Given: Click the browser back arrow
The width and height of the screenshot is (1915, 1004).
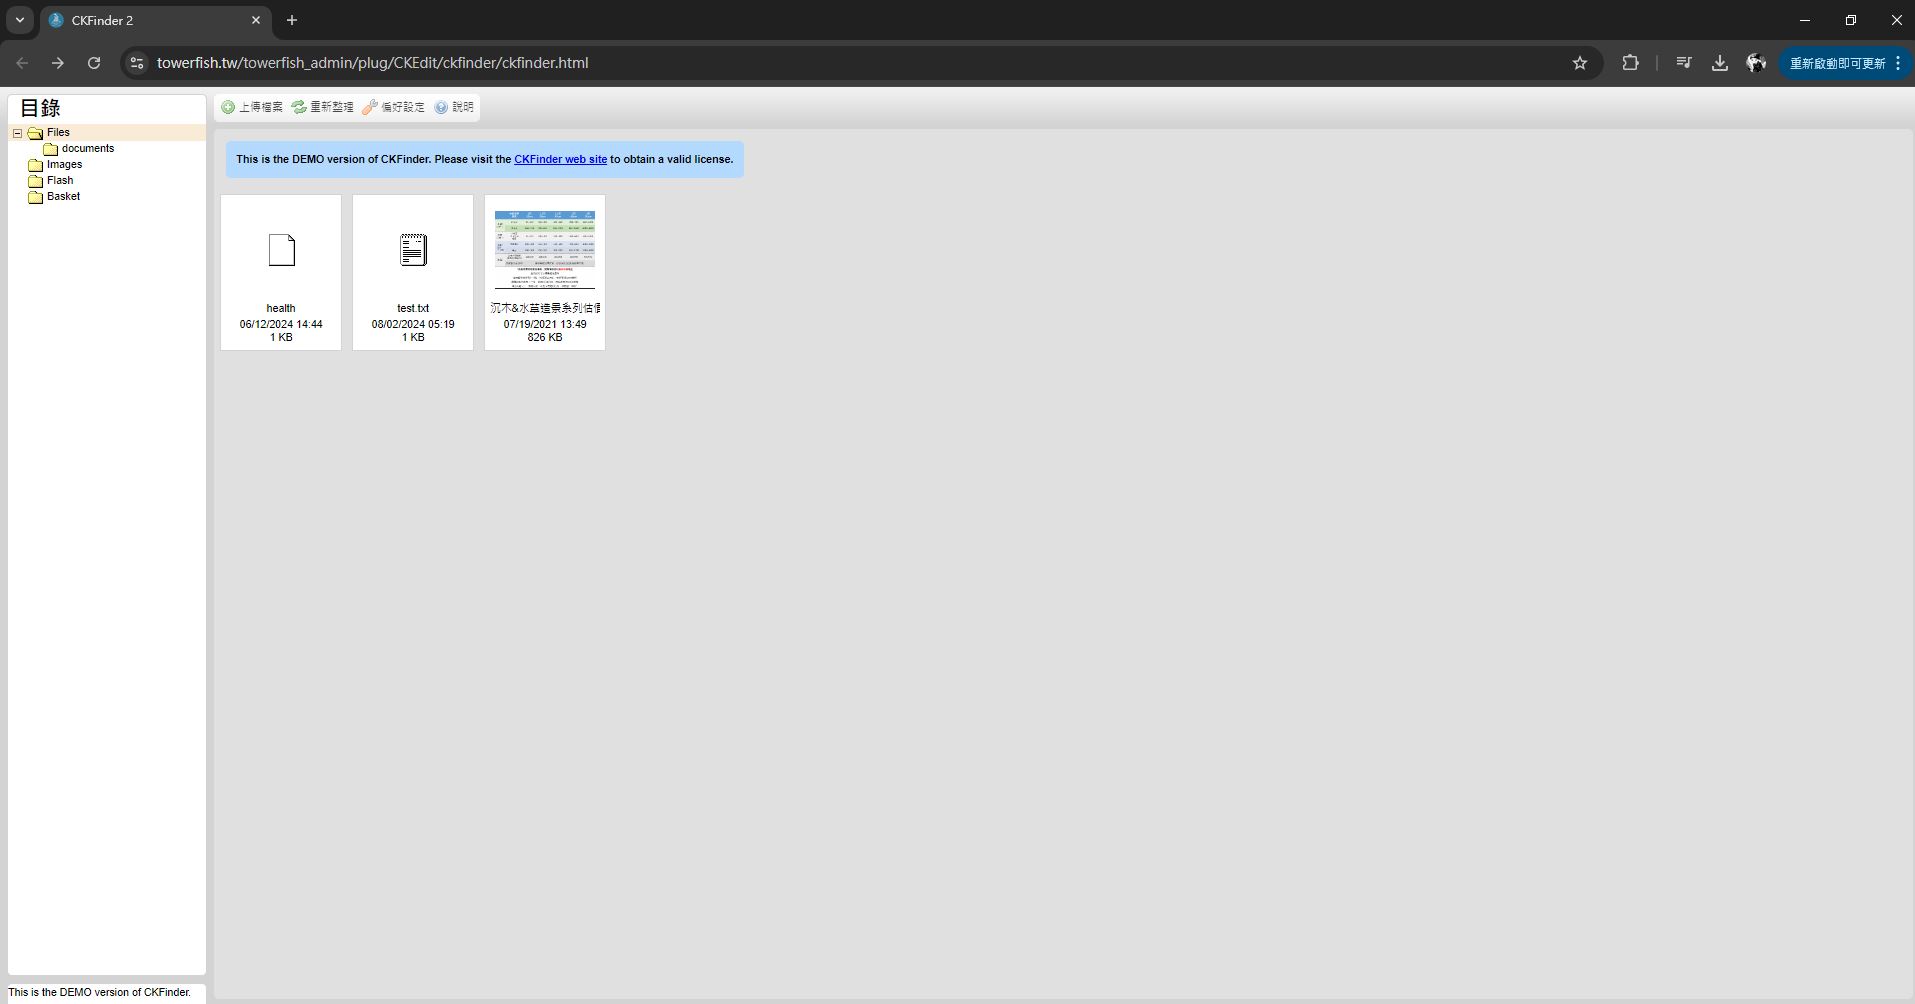Looking at the screenshot, I should click(x=22, y=63).
